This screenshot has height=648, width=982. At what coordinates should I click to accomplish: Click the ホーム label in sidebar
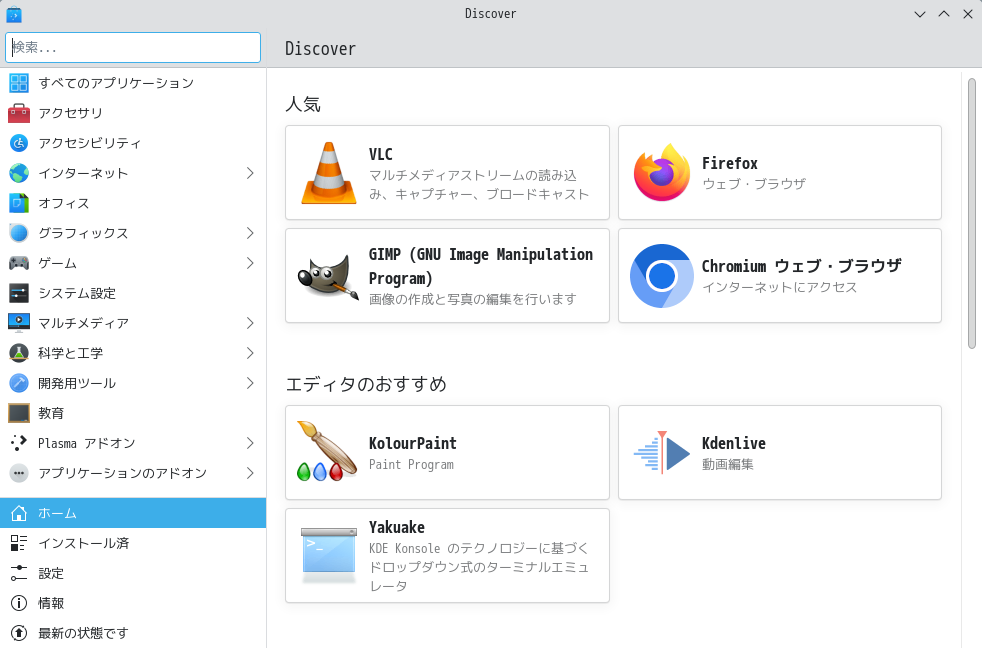pos(58,513)
